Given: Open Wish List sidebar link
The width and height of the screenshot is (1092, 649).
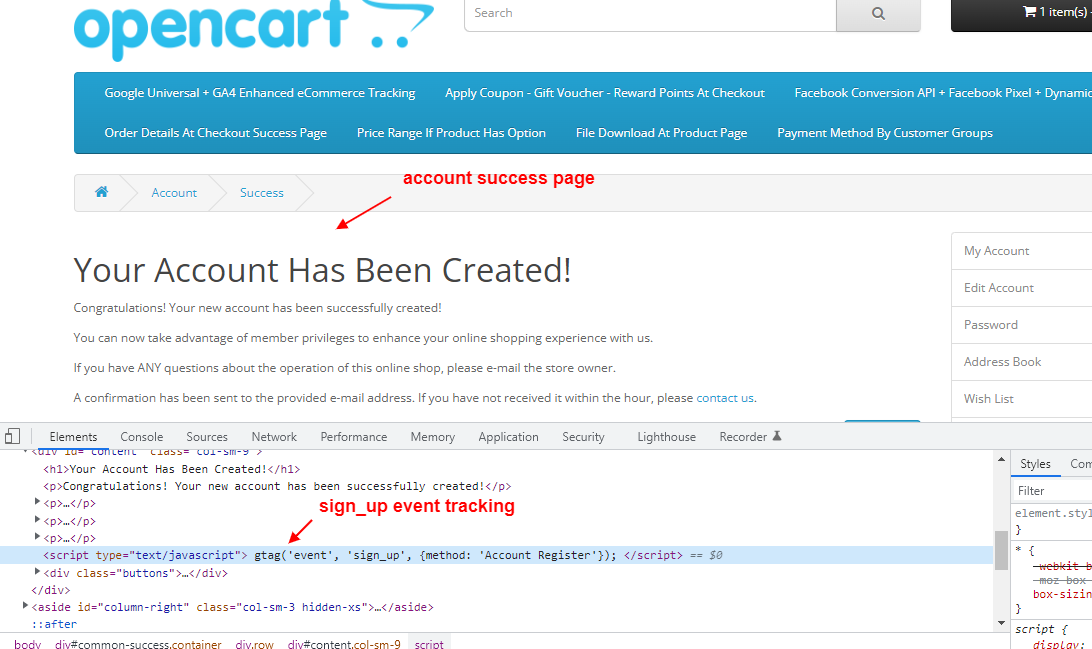Looking at the screenshot, I should pos(1022,398).
